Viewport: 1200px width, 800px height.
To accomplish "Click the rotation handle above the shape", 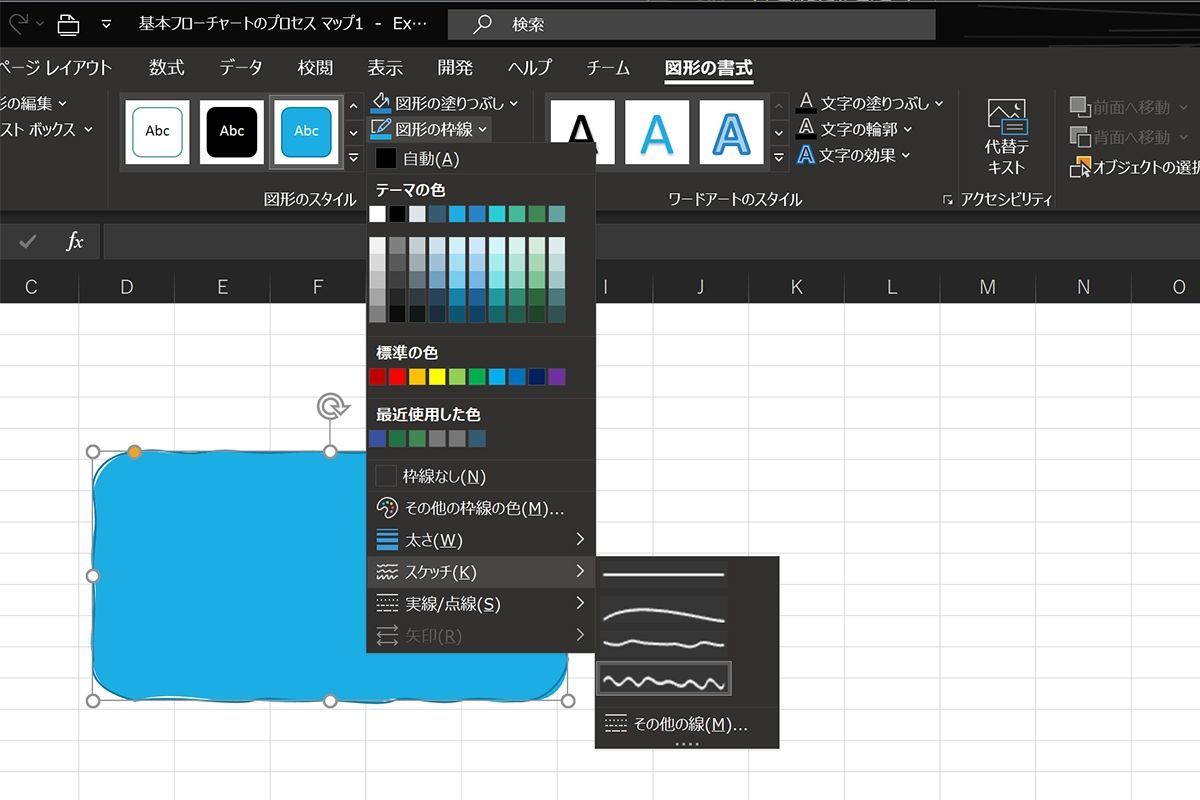I will point(331,406).
